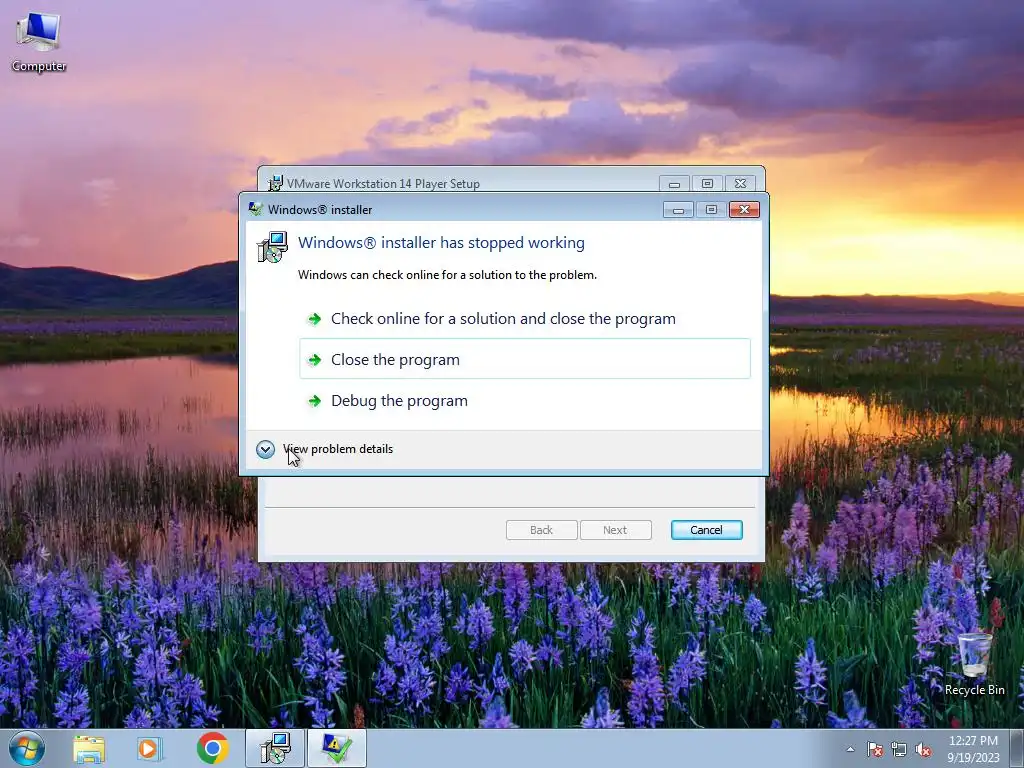Open the muted volume tray icon
This screenshot has width=1024, height=768.
[x=923, y=749]
